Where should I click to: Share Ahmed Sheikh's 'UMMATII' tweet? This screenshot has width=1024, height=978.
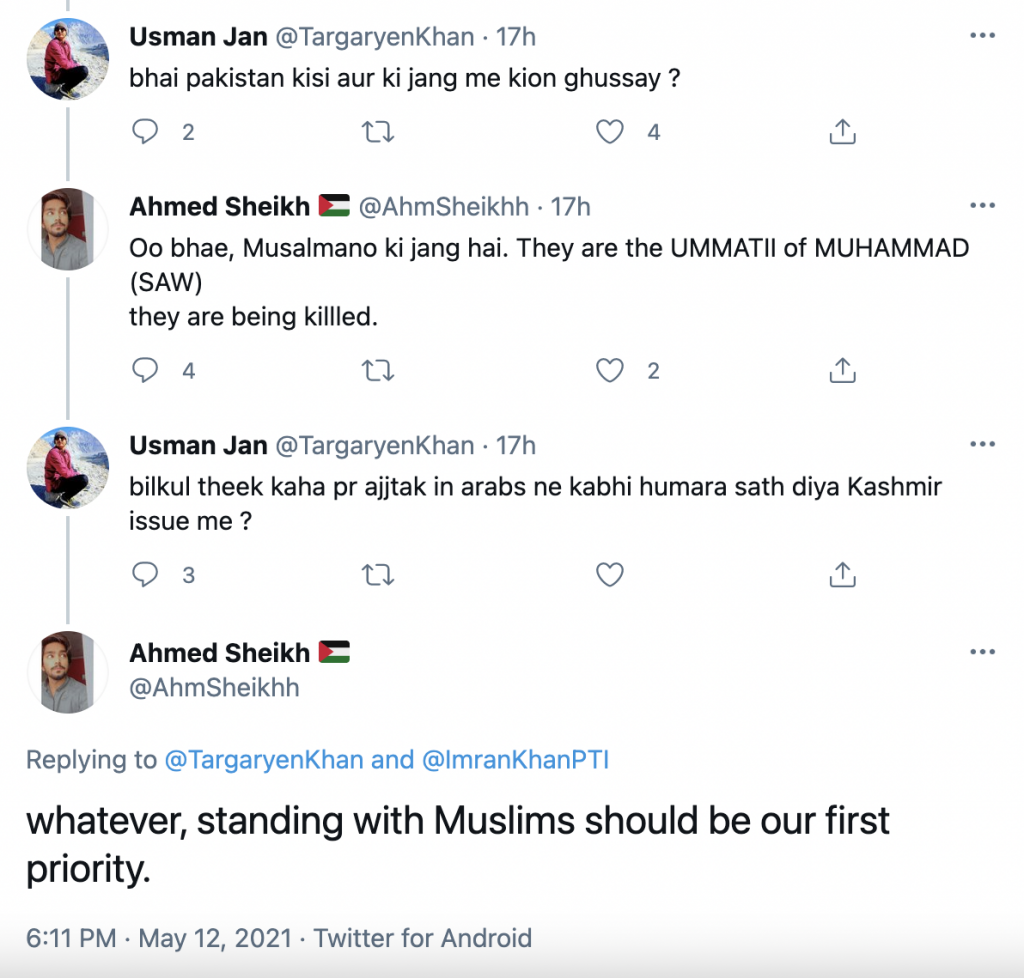click(842, 370)
